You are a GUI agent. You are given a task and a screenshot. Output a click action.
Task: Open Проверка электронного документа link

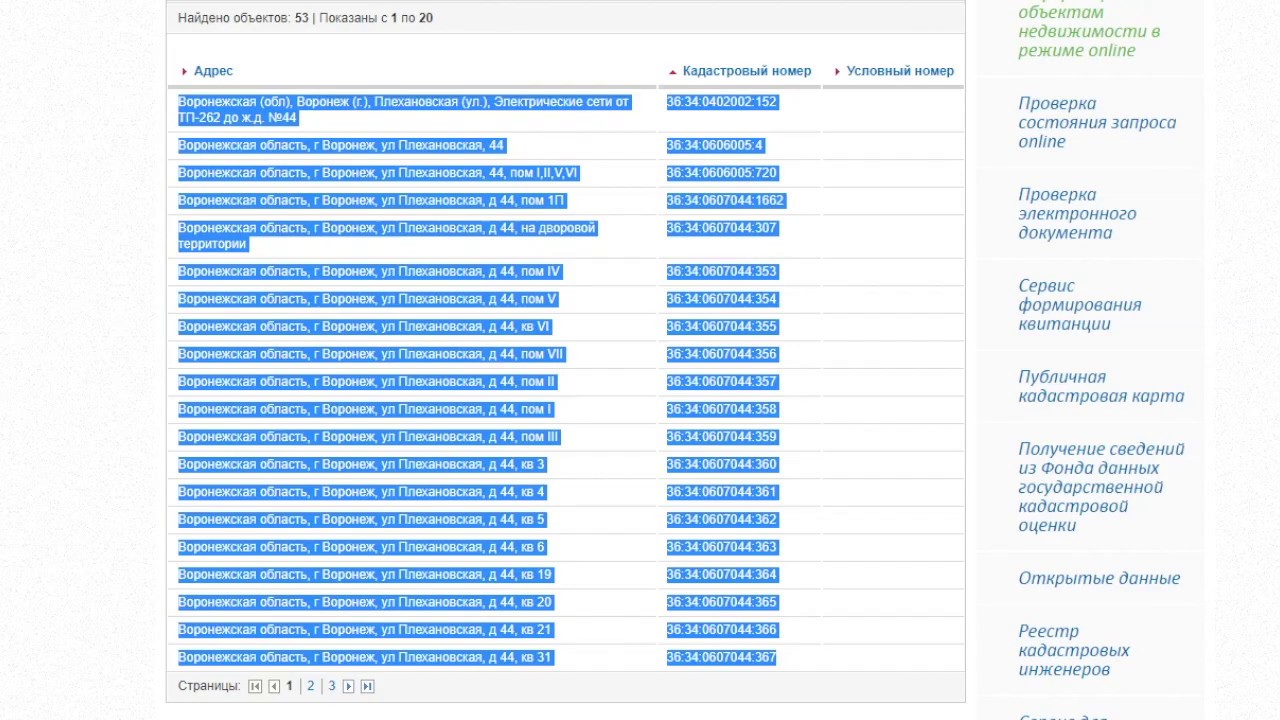coord(1077,213)
